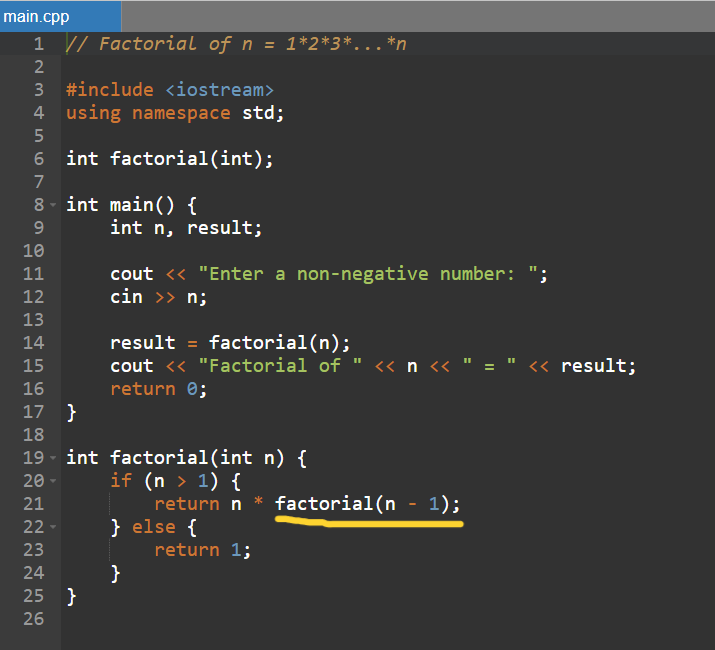Click 'if' keyword on line 20

[121, 480]
